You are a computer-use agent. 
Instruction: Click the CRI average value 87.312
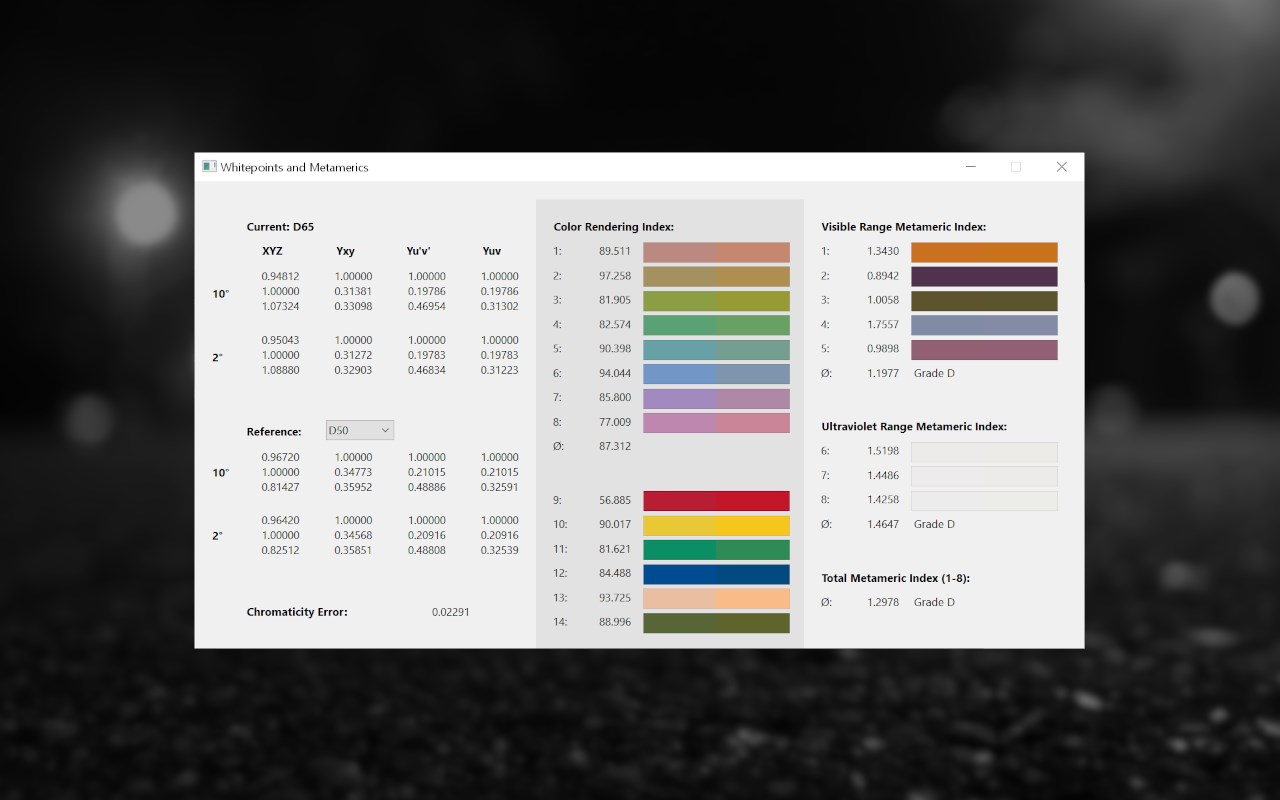(615, 446)
